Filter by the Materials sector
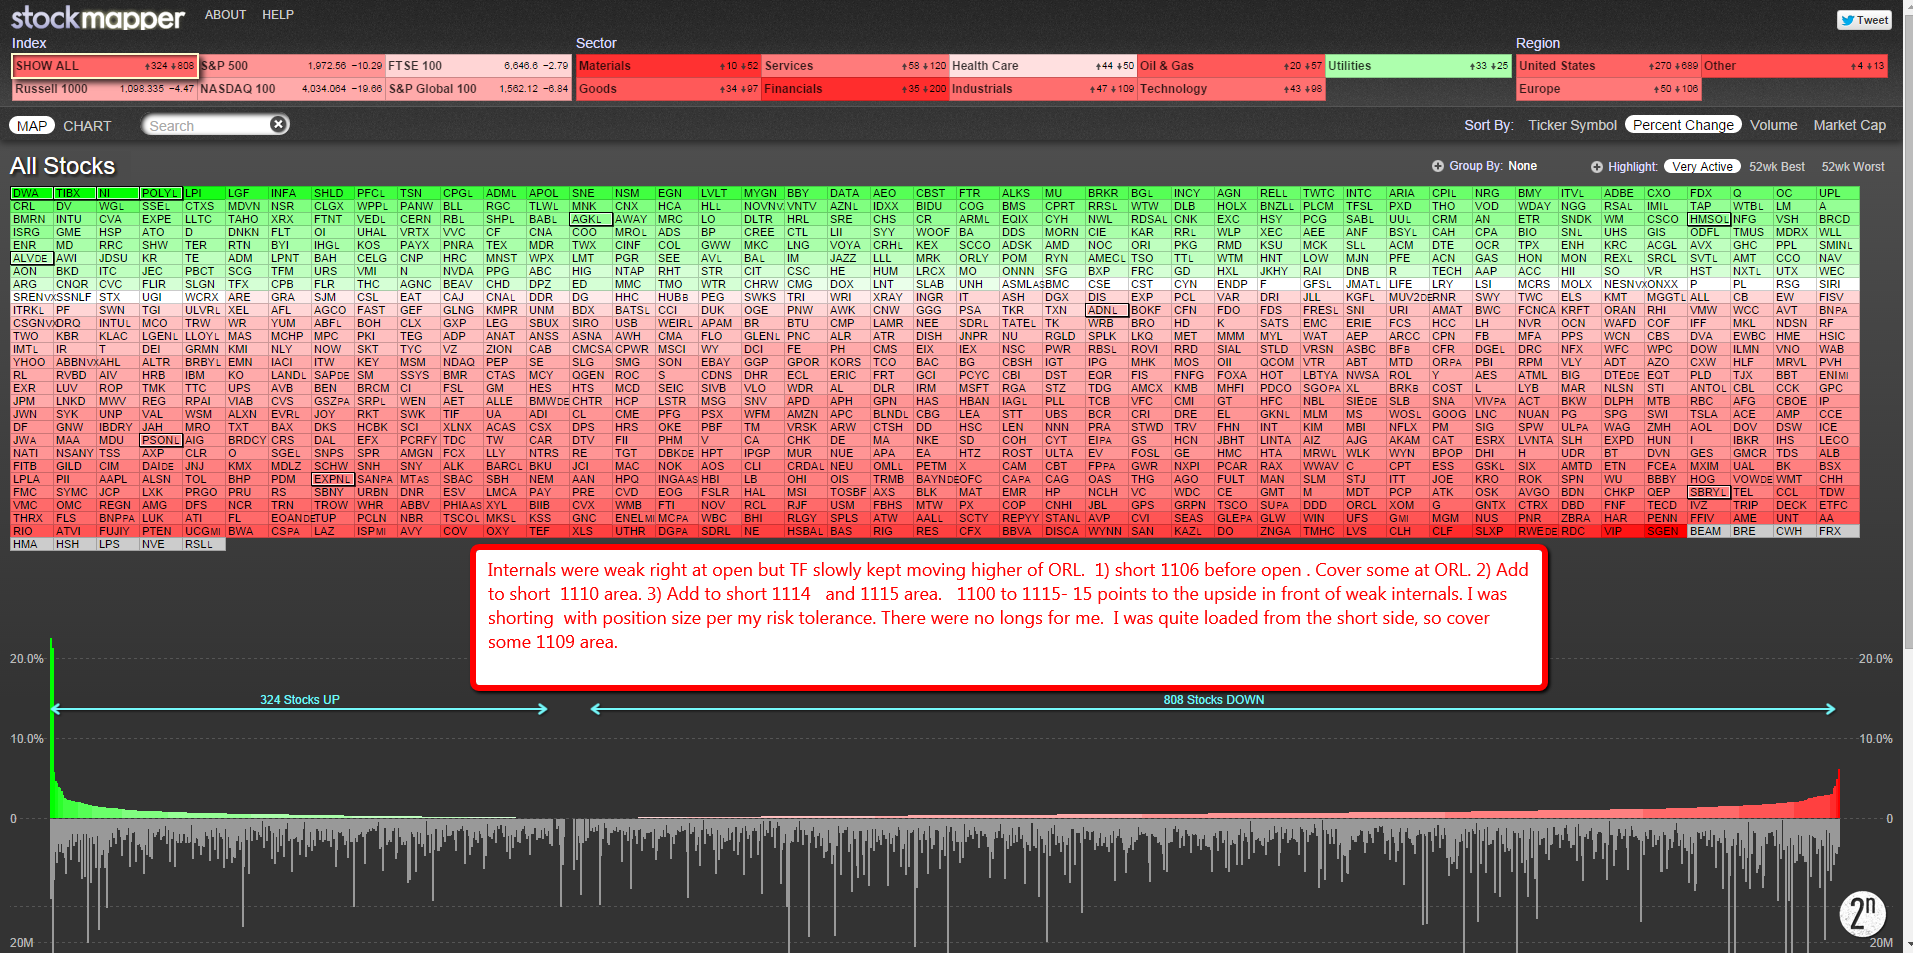This screenshot has width=1913, height=953. 668,66
